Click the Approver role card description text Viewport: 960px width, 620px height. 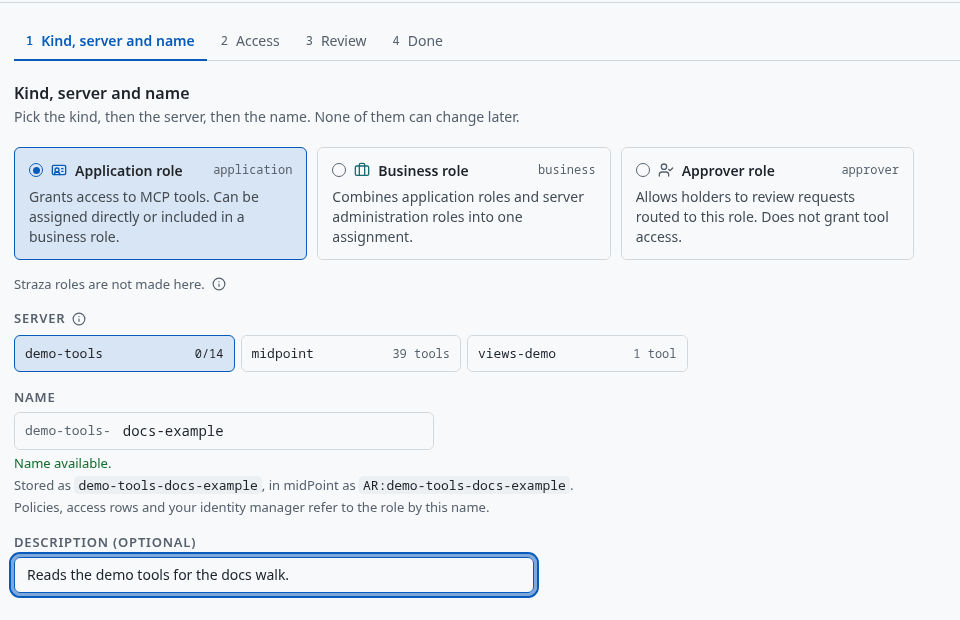pos(762,217)
